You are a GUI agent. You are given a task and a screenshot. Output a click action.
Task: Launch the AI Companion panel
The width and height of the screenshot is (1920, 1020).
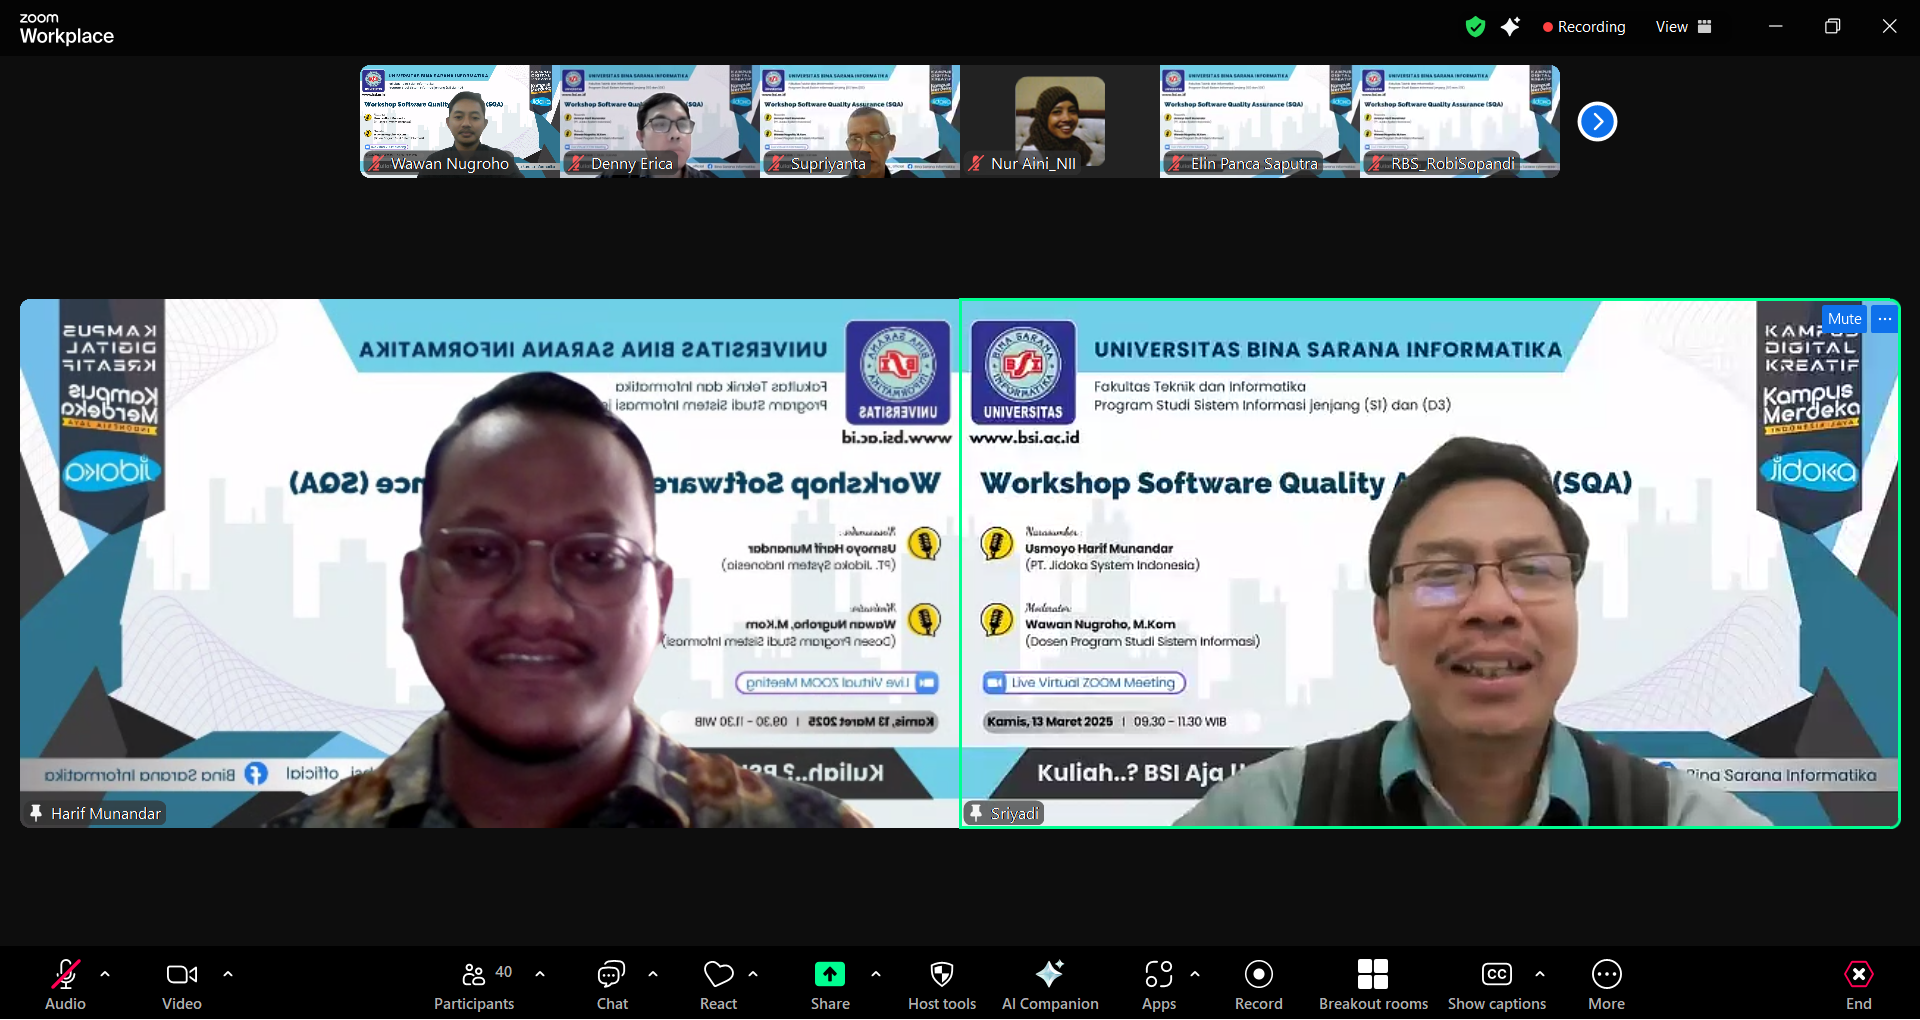point(1050,985)
